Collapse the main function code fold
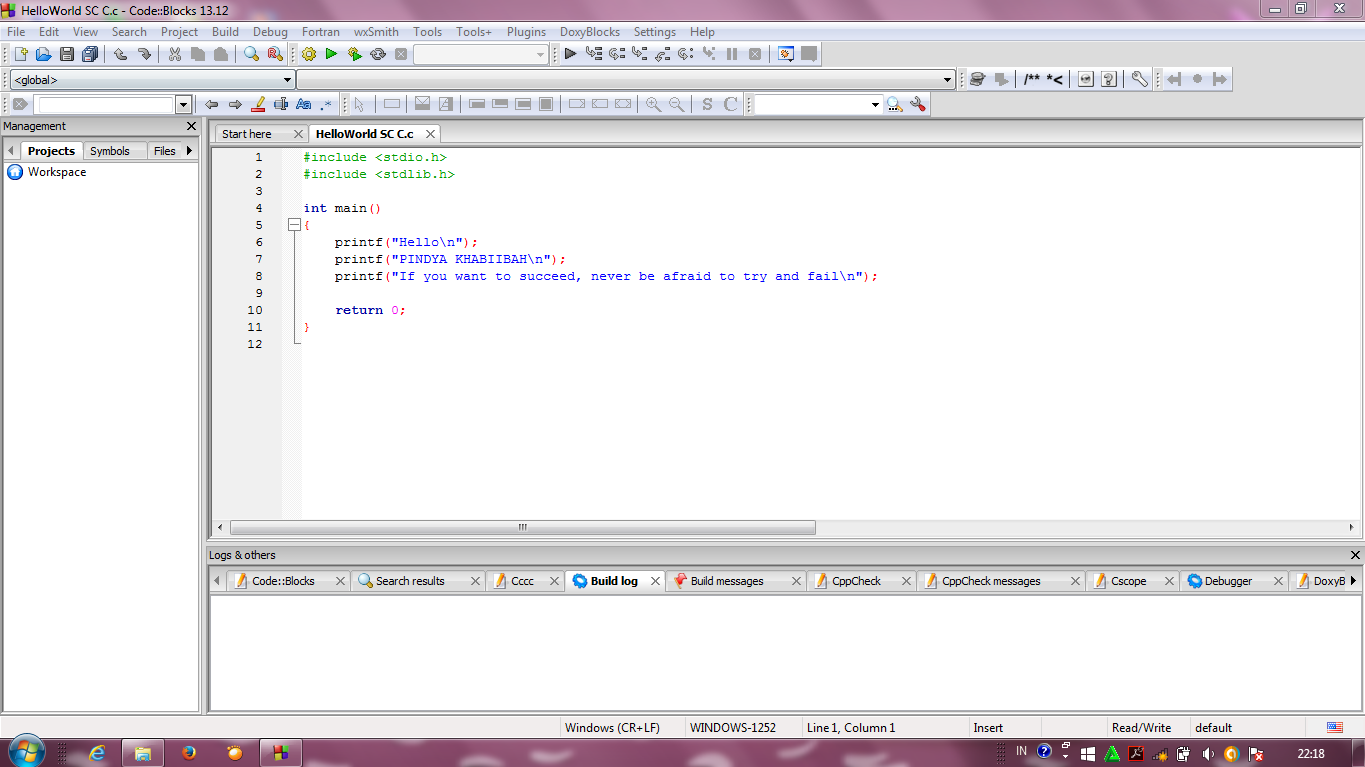 [294, 225]
